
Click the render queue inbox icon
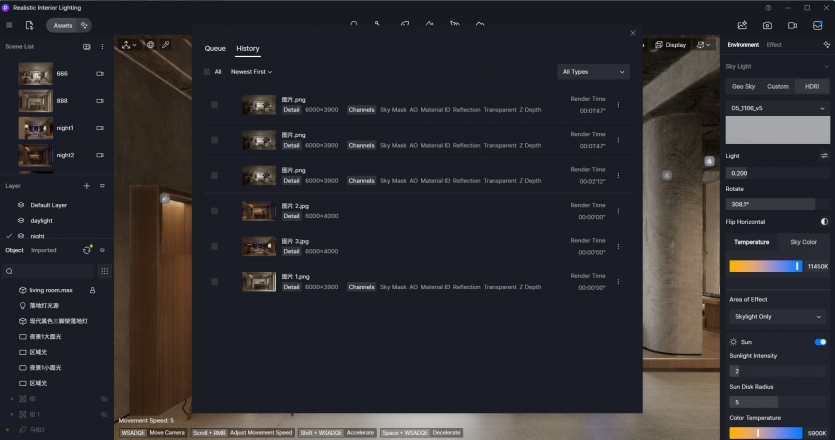817,25
